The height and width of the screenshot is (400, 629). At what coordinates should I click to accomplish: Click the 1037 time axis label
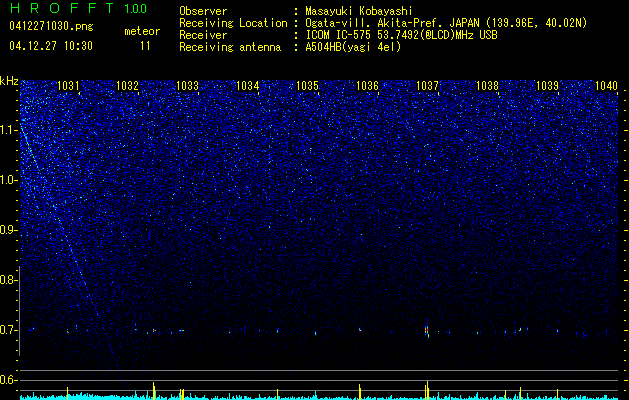pos(428,85)
